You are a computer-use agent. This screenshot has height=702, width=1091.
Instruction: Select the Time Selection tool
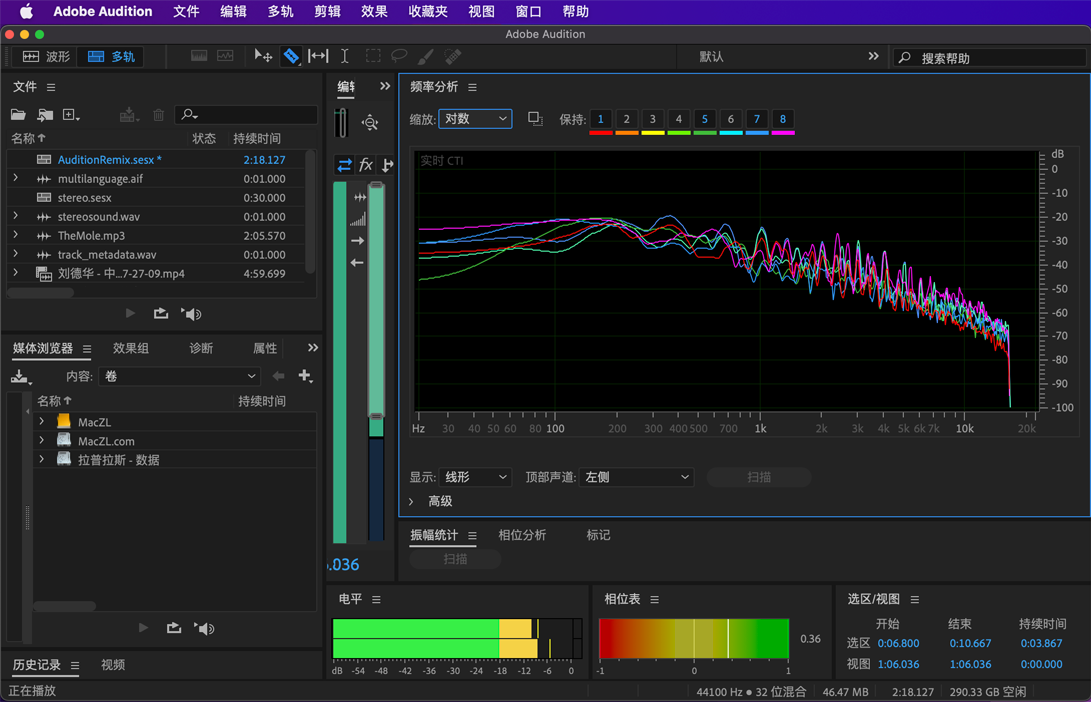click(345, 56)
